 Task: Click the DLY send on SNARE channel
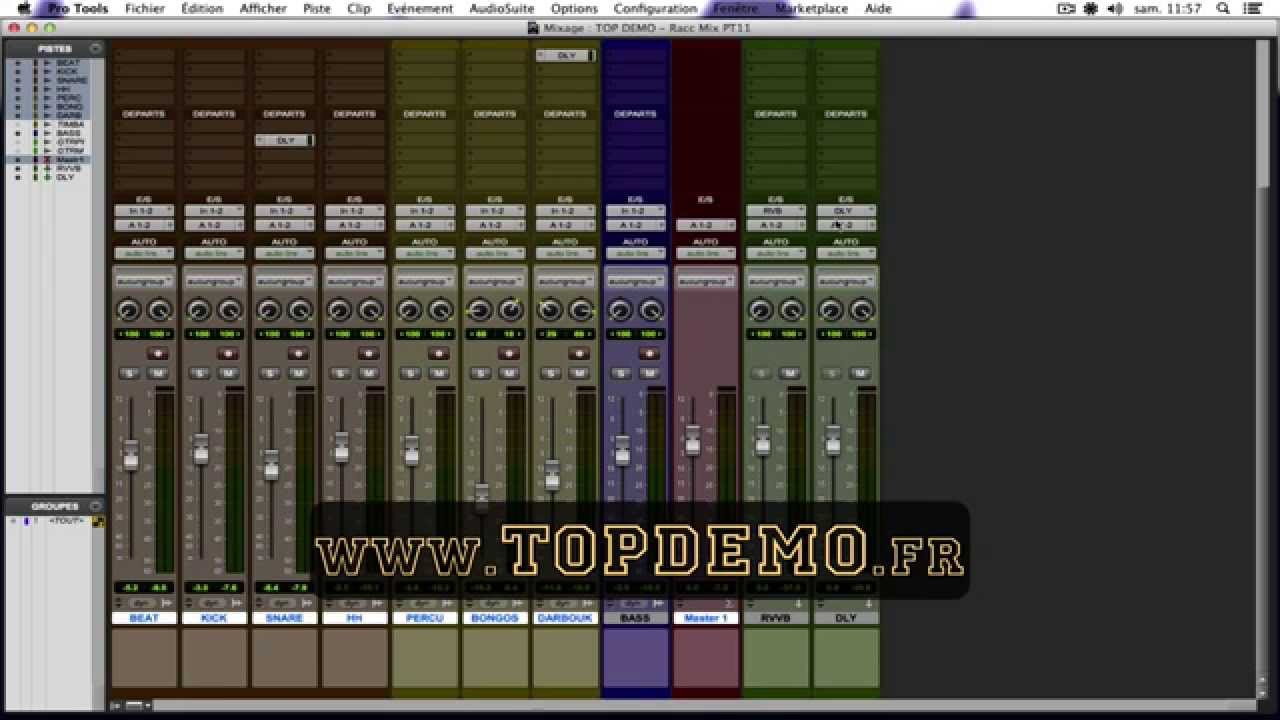point(285,140)
